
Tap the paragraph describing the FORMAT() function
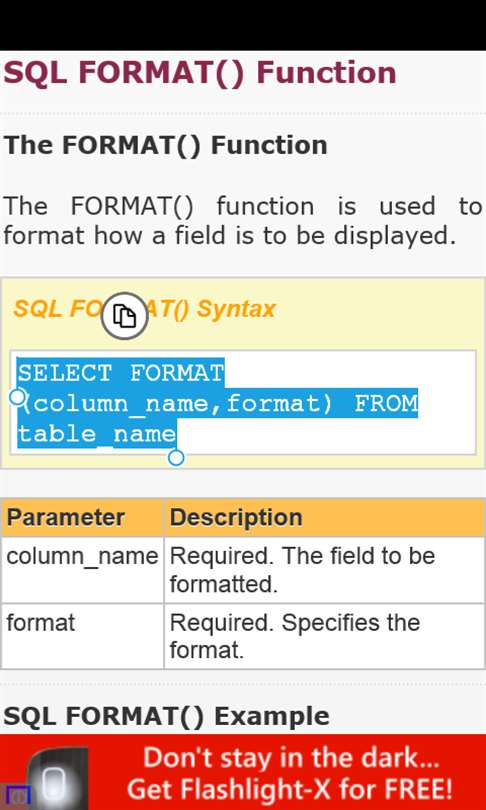(x=243, y=221)
